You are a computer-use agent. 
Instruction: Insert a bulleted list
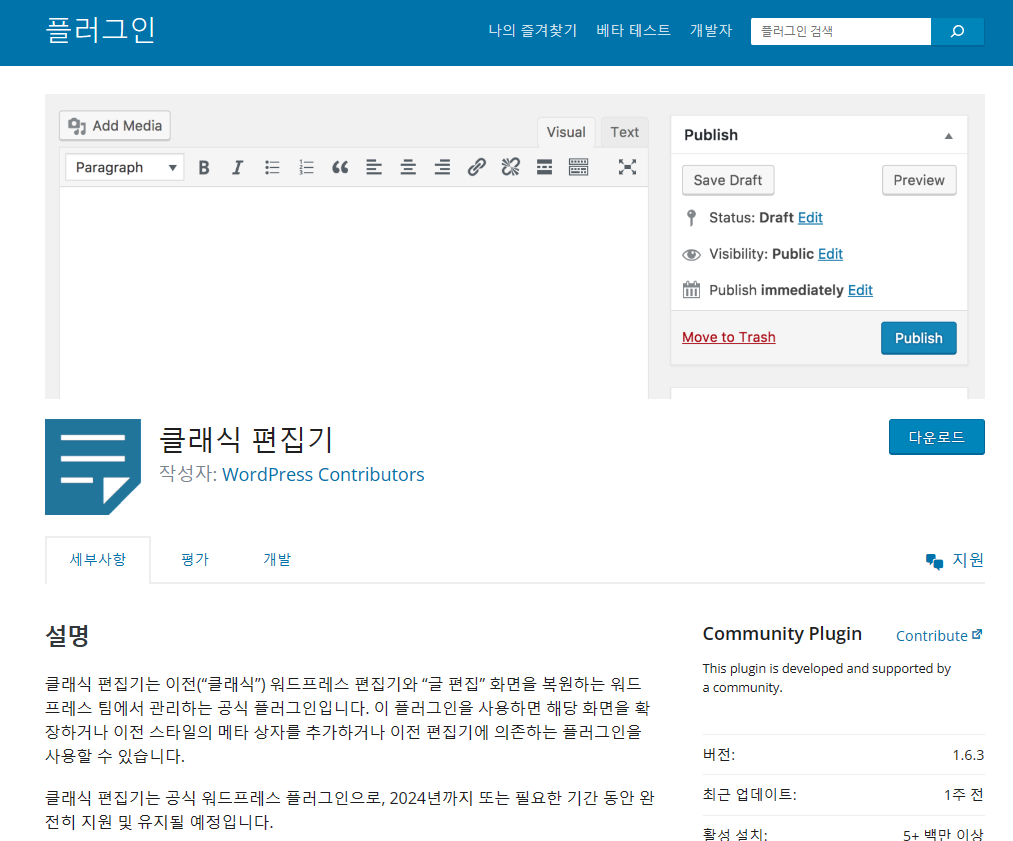point(272,168)
